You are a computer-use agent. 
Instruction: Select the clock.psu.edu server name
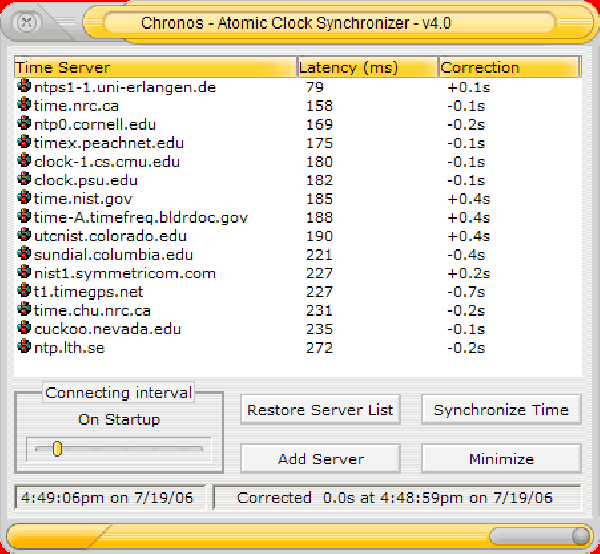(86, 180)
